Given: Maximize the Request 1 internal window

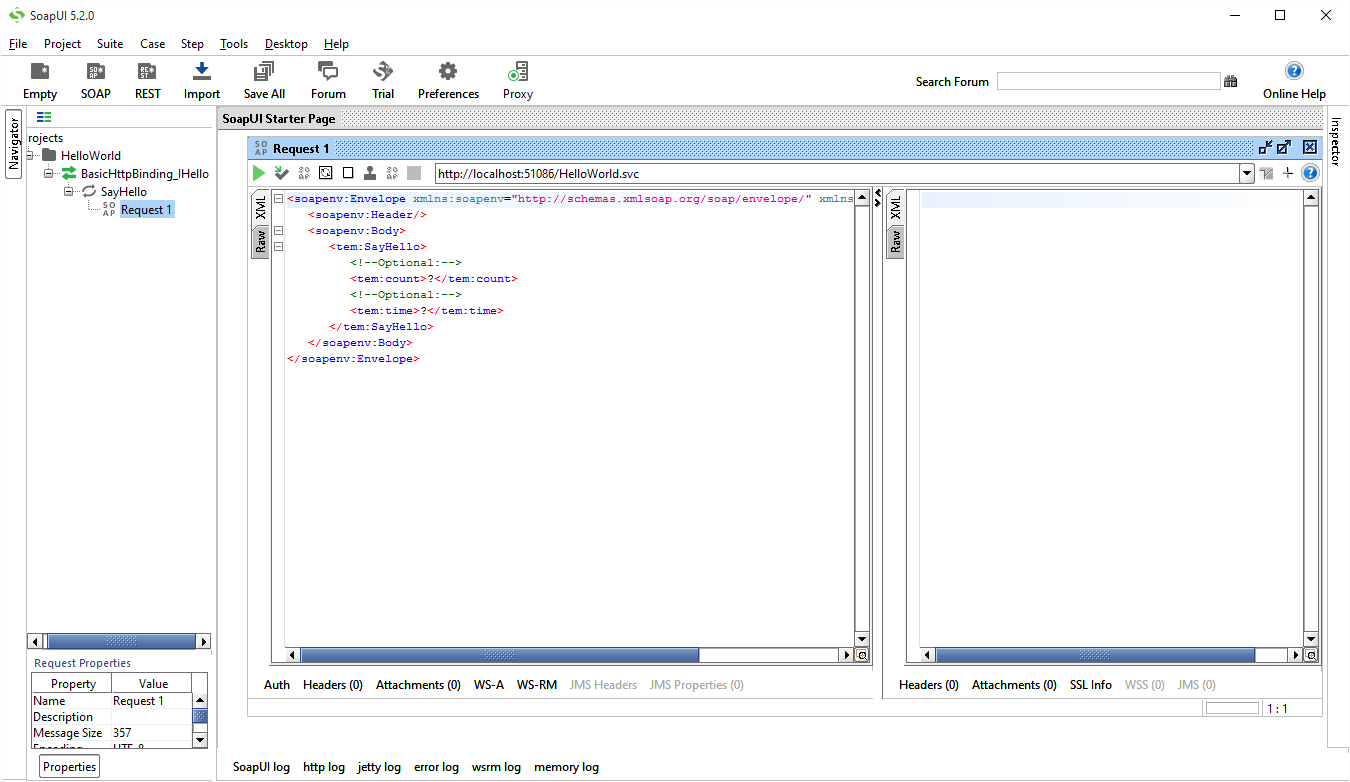Looking at the screenshot, I should (x=1284, y=147).
